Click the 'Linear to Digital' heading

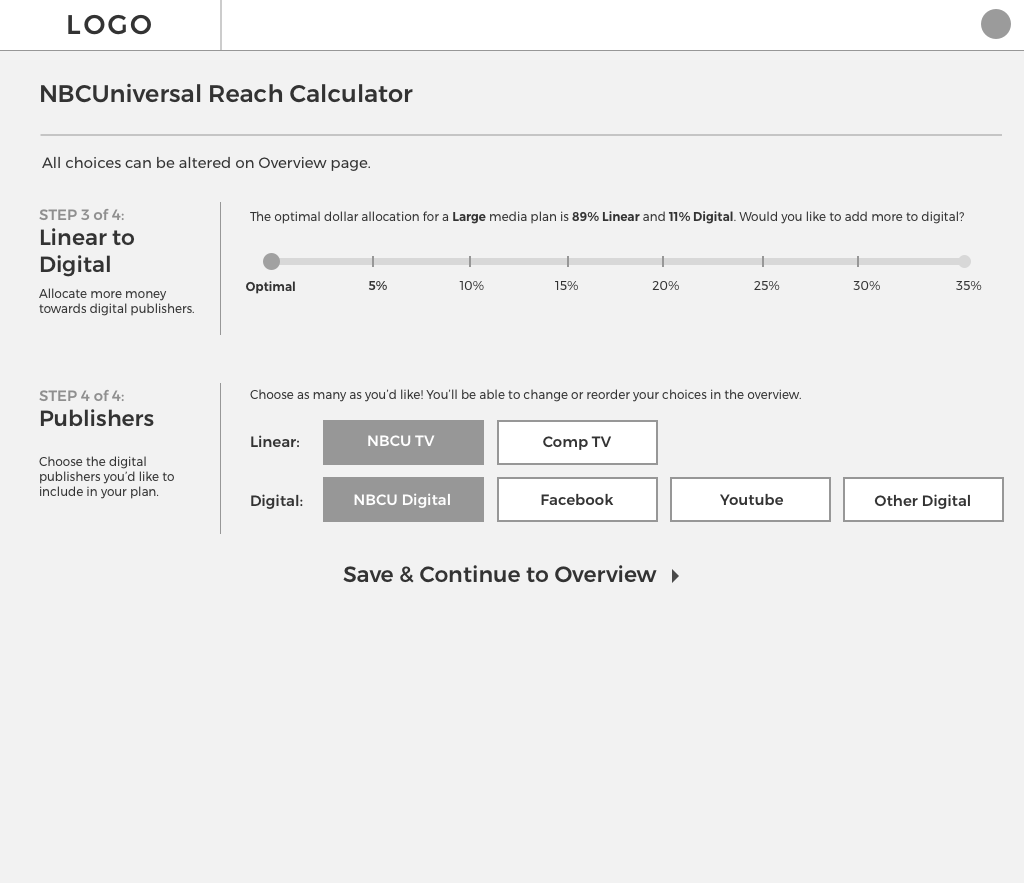point(87,251)
